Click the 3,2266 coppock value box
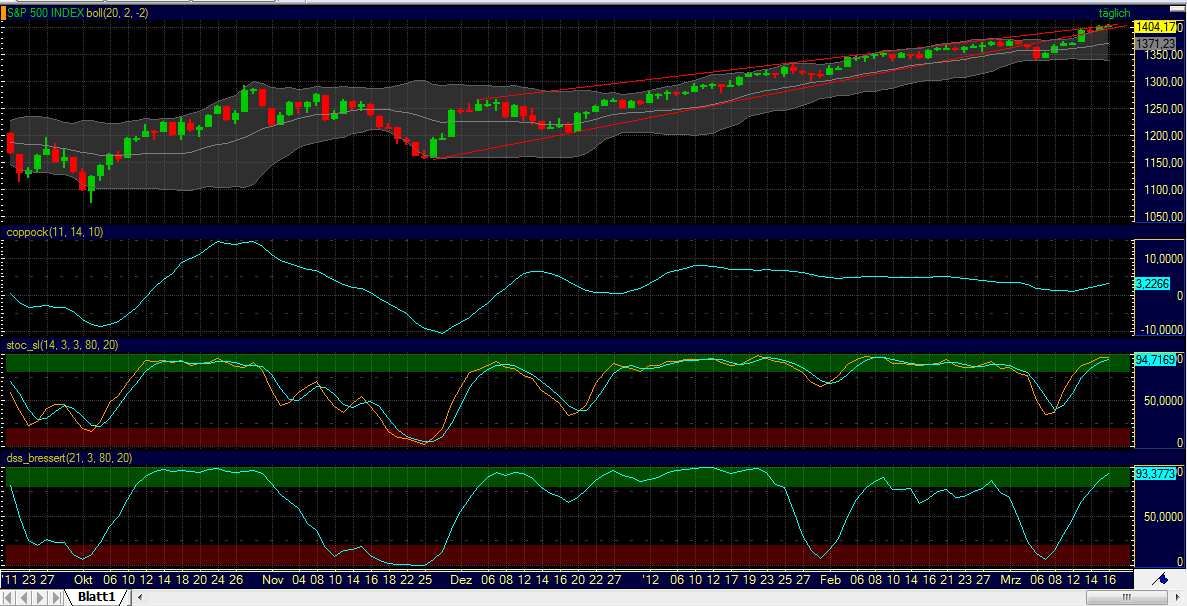 pyautogui.click(x=1152, y=284)
